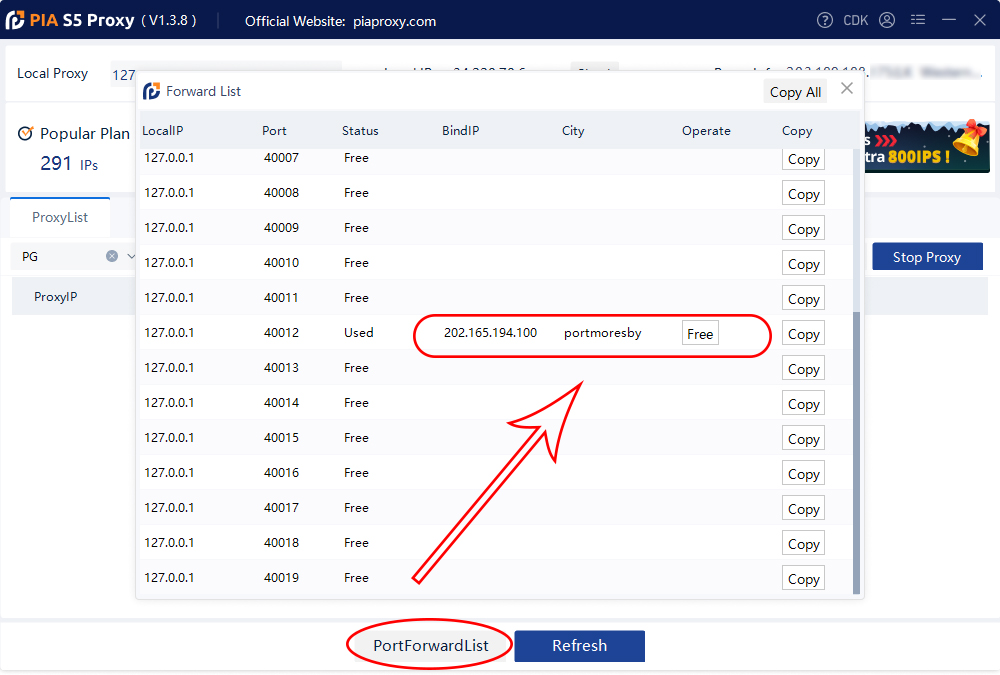Copy the port 40007 entry
The height and width of the screenshot is (675, 1000).
click(x=804, y=159)
